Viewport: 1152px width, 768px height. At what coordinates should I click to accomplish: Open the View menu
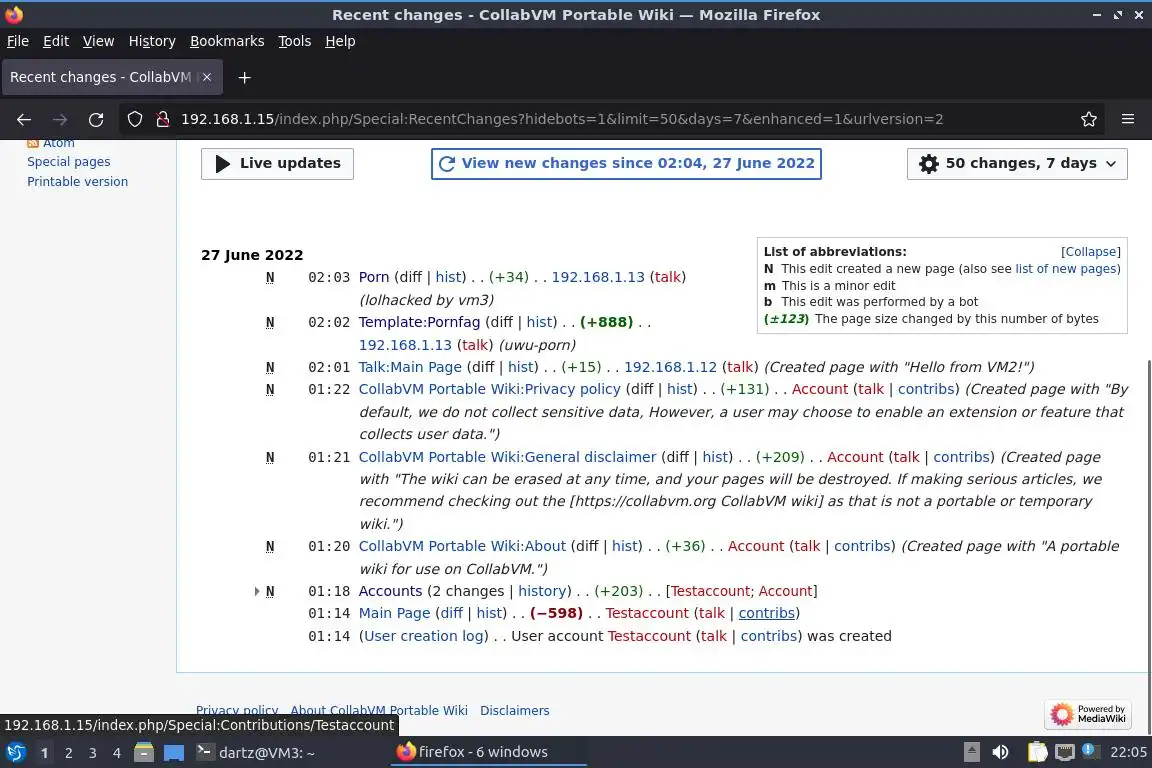tap(98, 41)
